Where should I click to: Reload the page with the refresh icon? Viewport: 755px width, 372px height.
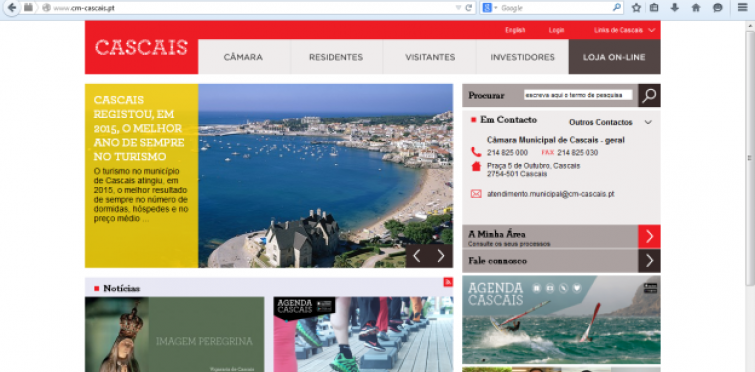click(469, 8)
